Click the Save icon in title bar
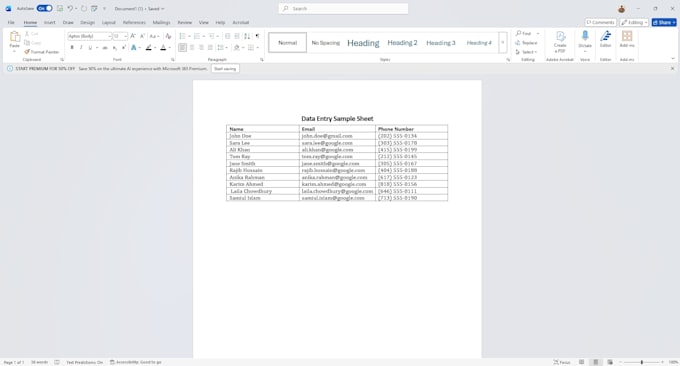 60,8
